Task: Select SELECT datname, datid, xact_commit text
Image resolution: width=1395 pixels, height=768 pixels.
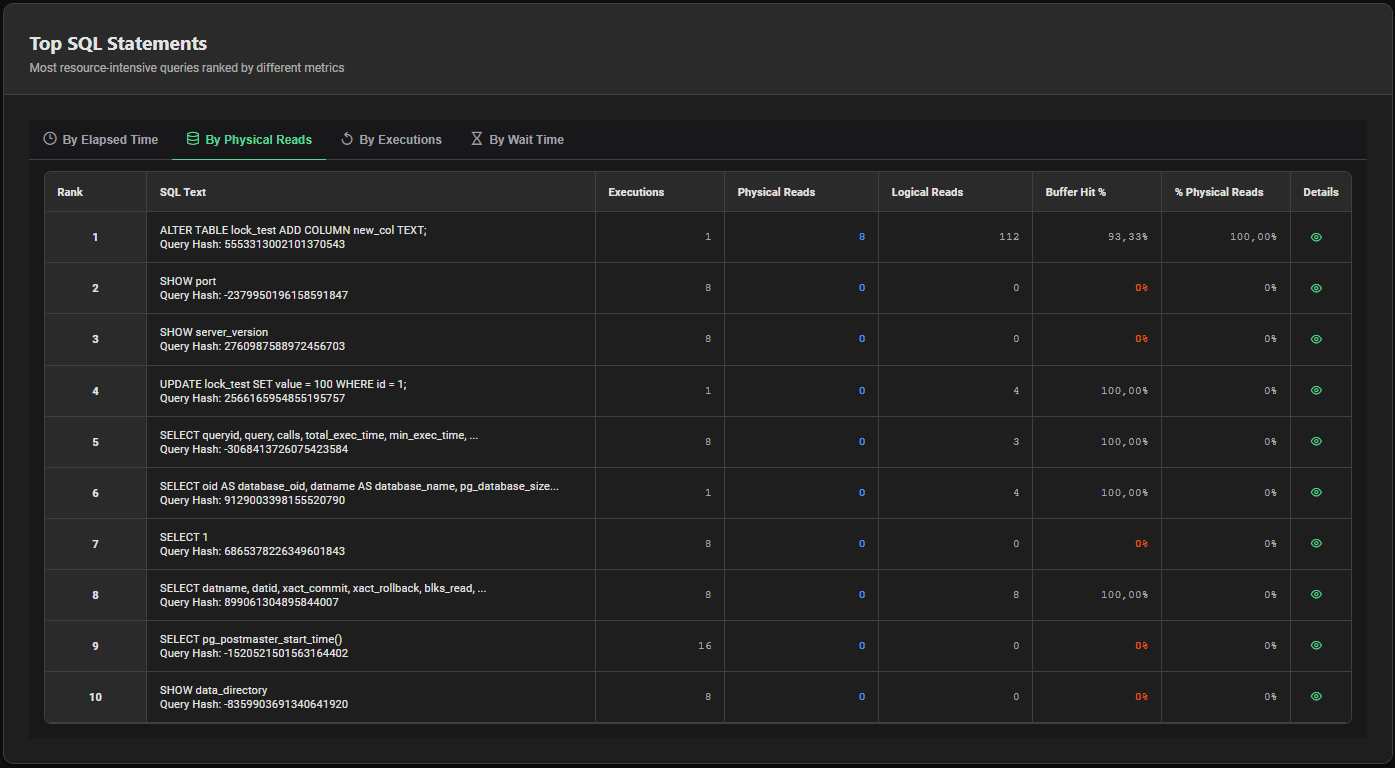Action: tap(323, 588)
